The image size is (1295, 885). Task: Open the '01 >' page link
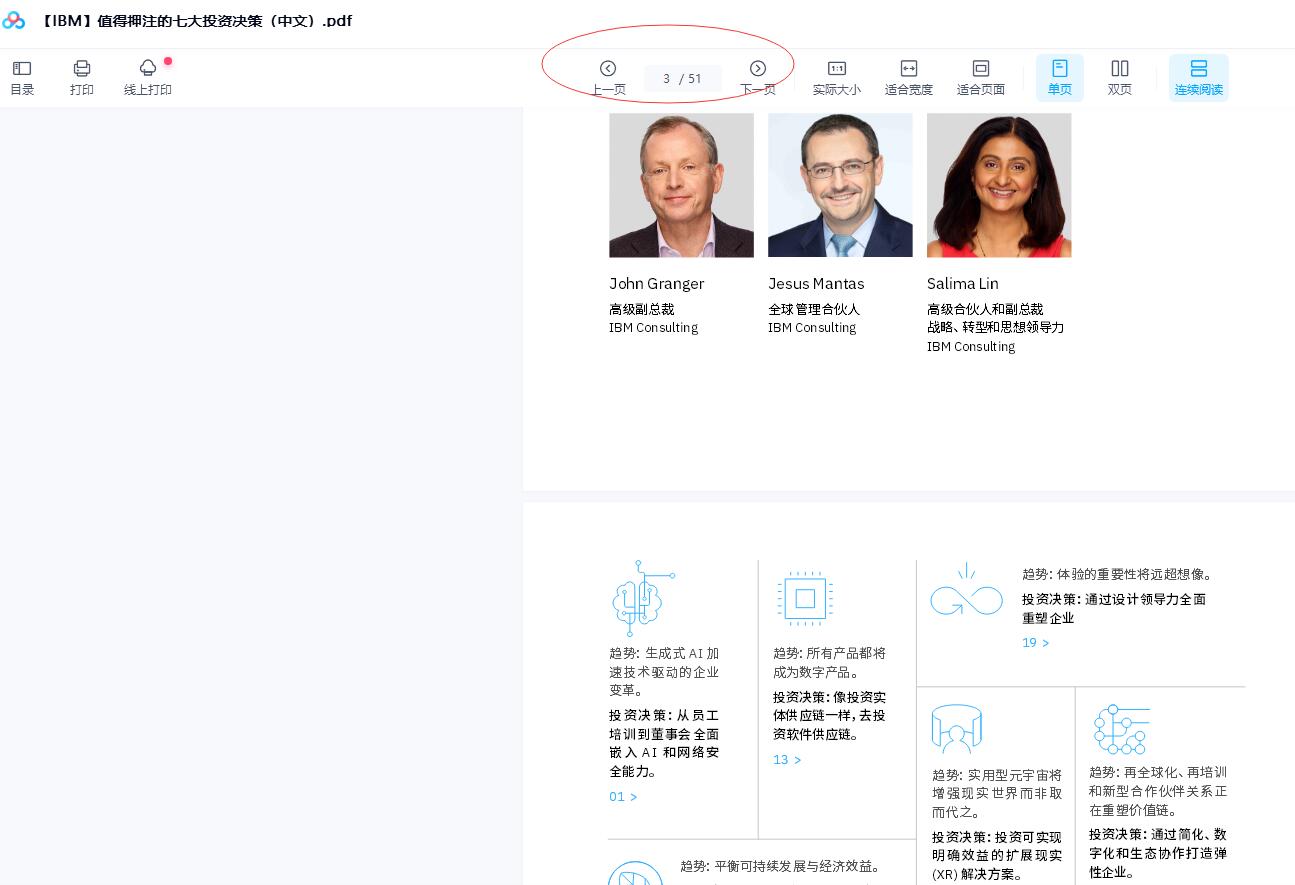(623, 797)
